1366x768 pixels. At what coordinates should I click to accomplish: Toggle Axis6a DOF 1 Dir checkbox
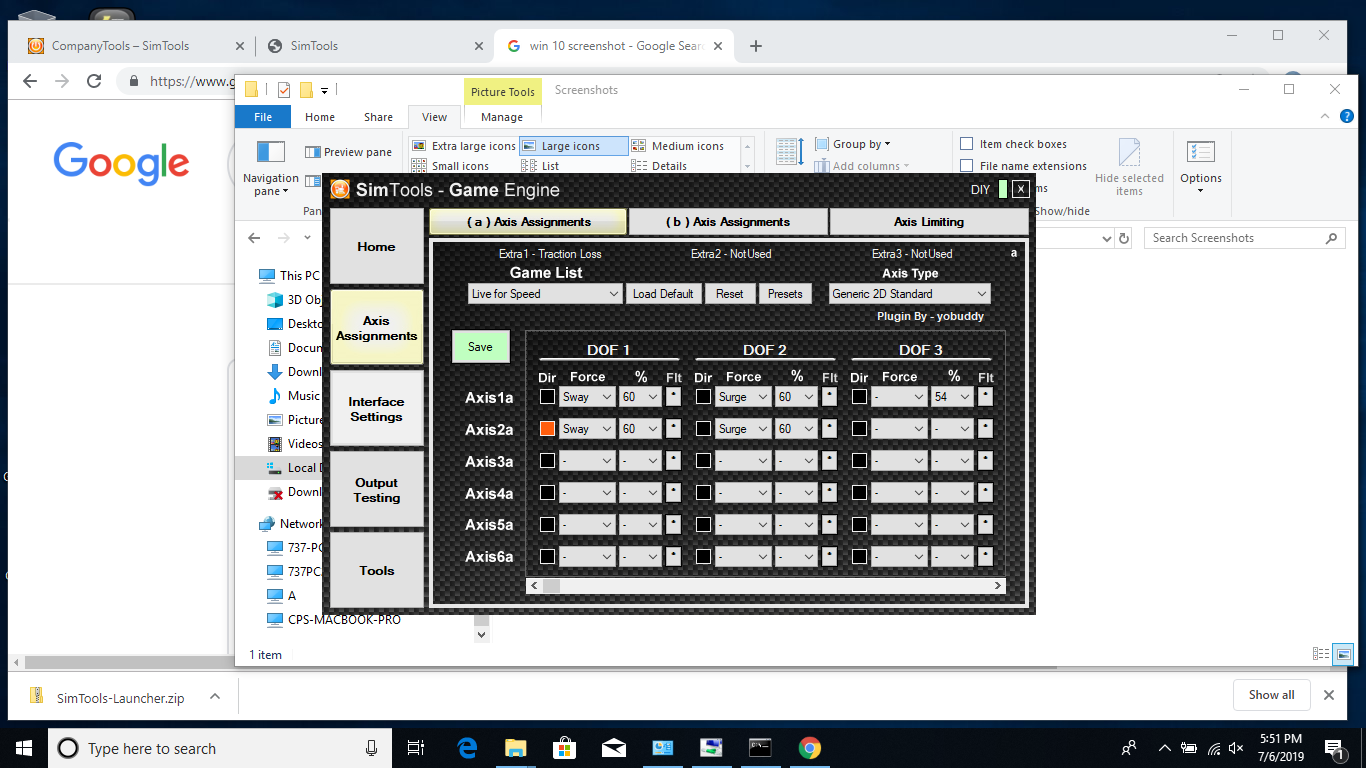point(547,556)
